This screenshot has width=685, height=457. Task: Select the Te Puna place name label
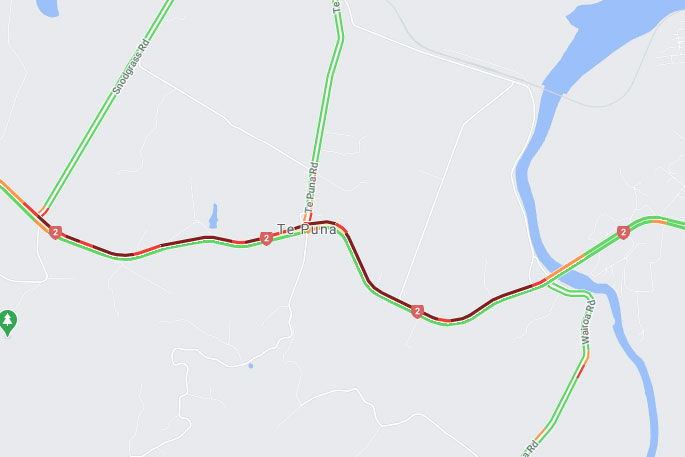[307, 229]
